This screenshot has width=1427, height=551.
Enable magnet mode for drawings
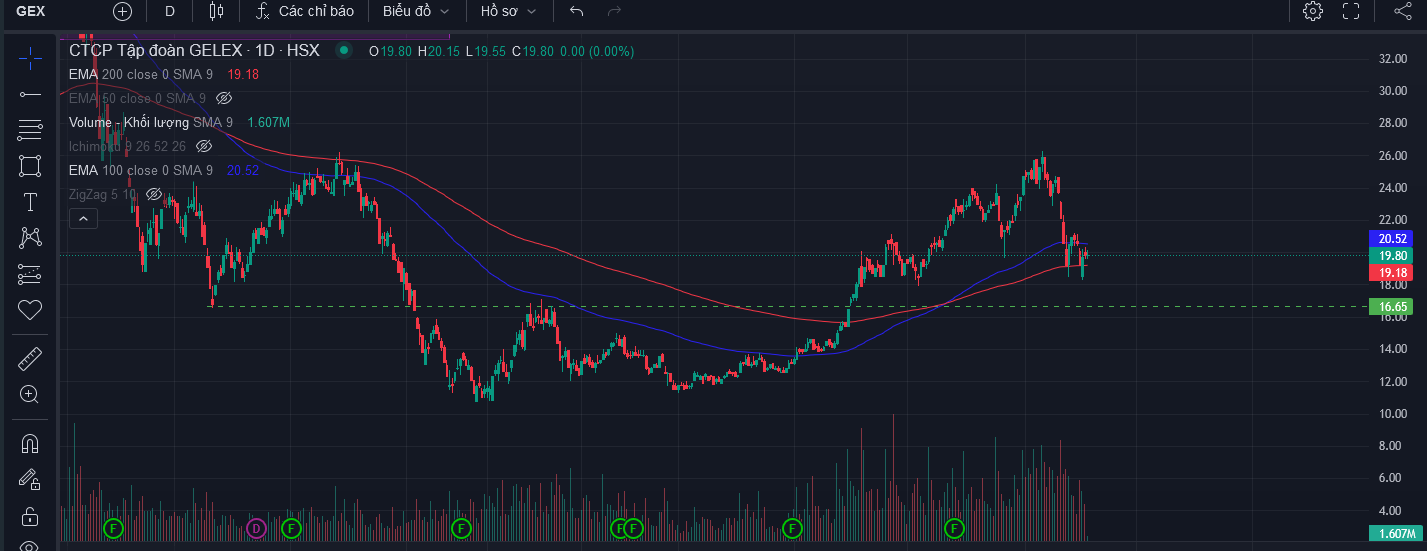[30, 443]
